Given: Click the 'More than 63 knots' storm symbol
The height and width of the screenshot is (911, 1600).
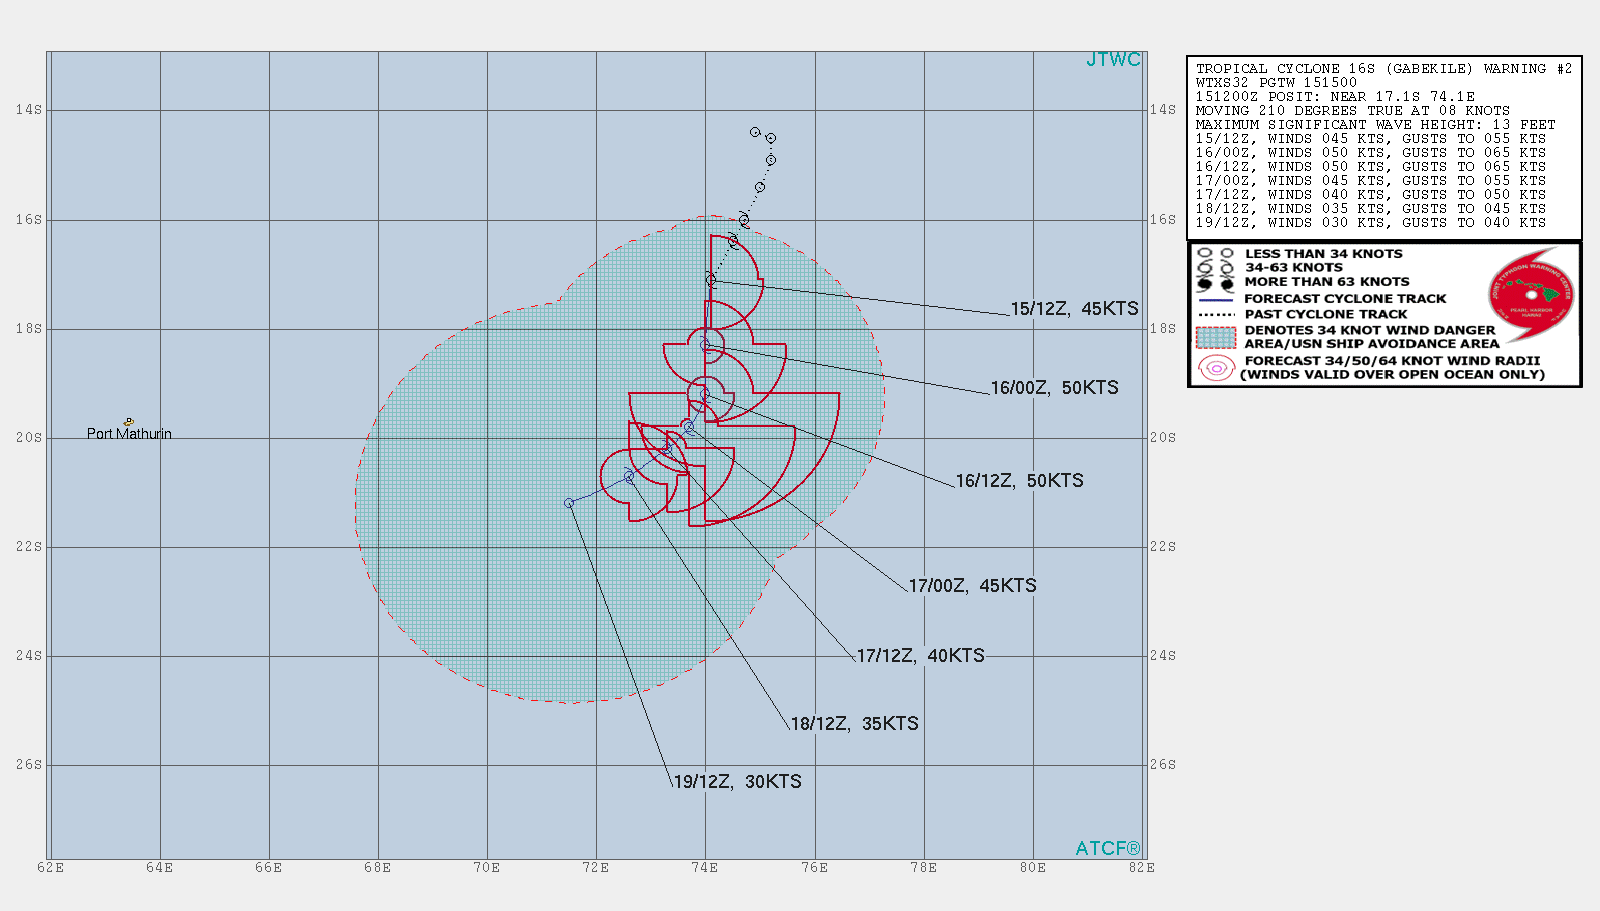Looking at the screenshot, I should pyautogui.click(x=1216, y=283).
